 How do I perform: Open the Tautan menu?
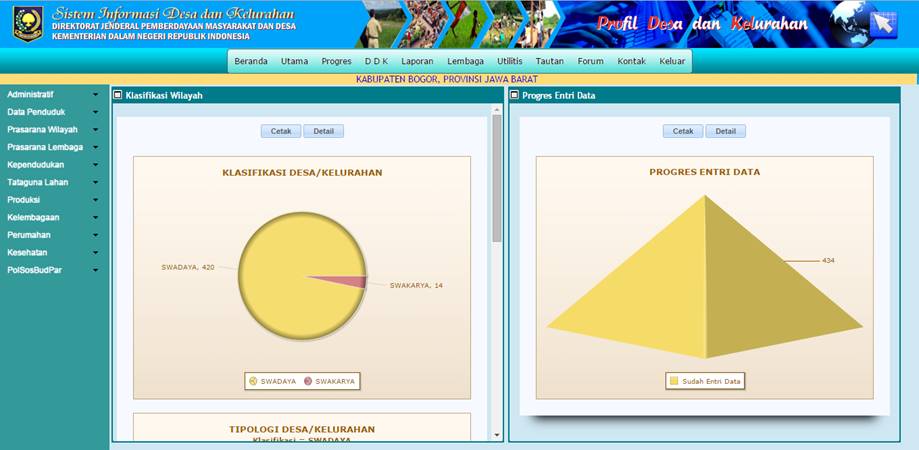(x=550, y=61)
